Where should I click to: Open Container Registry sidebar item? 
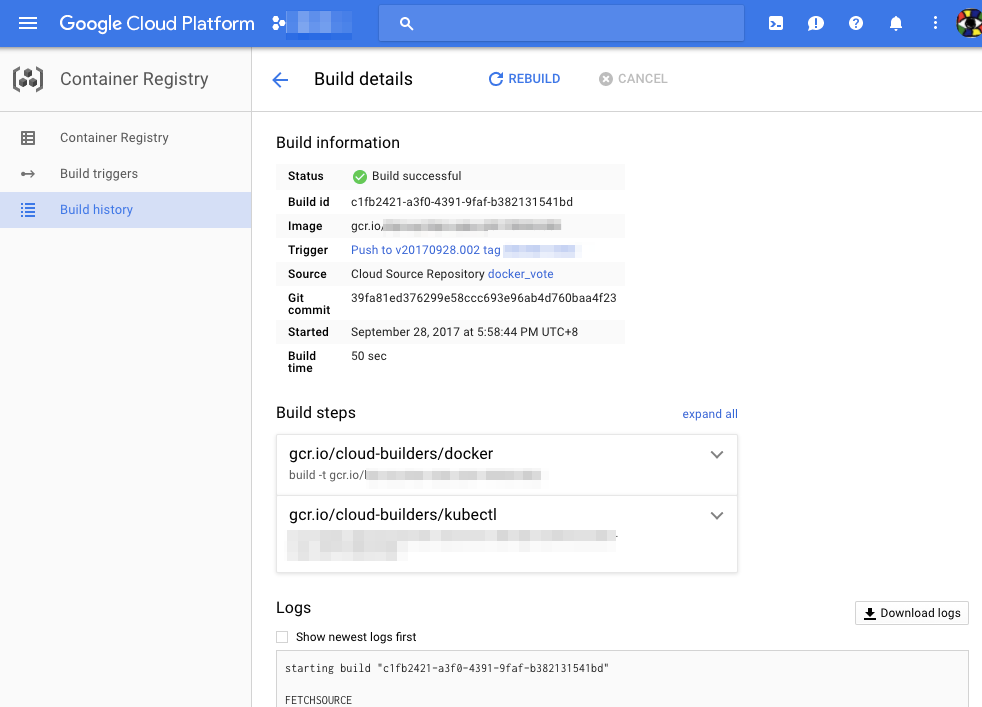[x=125, y=138]
